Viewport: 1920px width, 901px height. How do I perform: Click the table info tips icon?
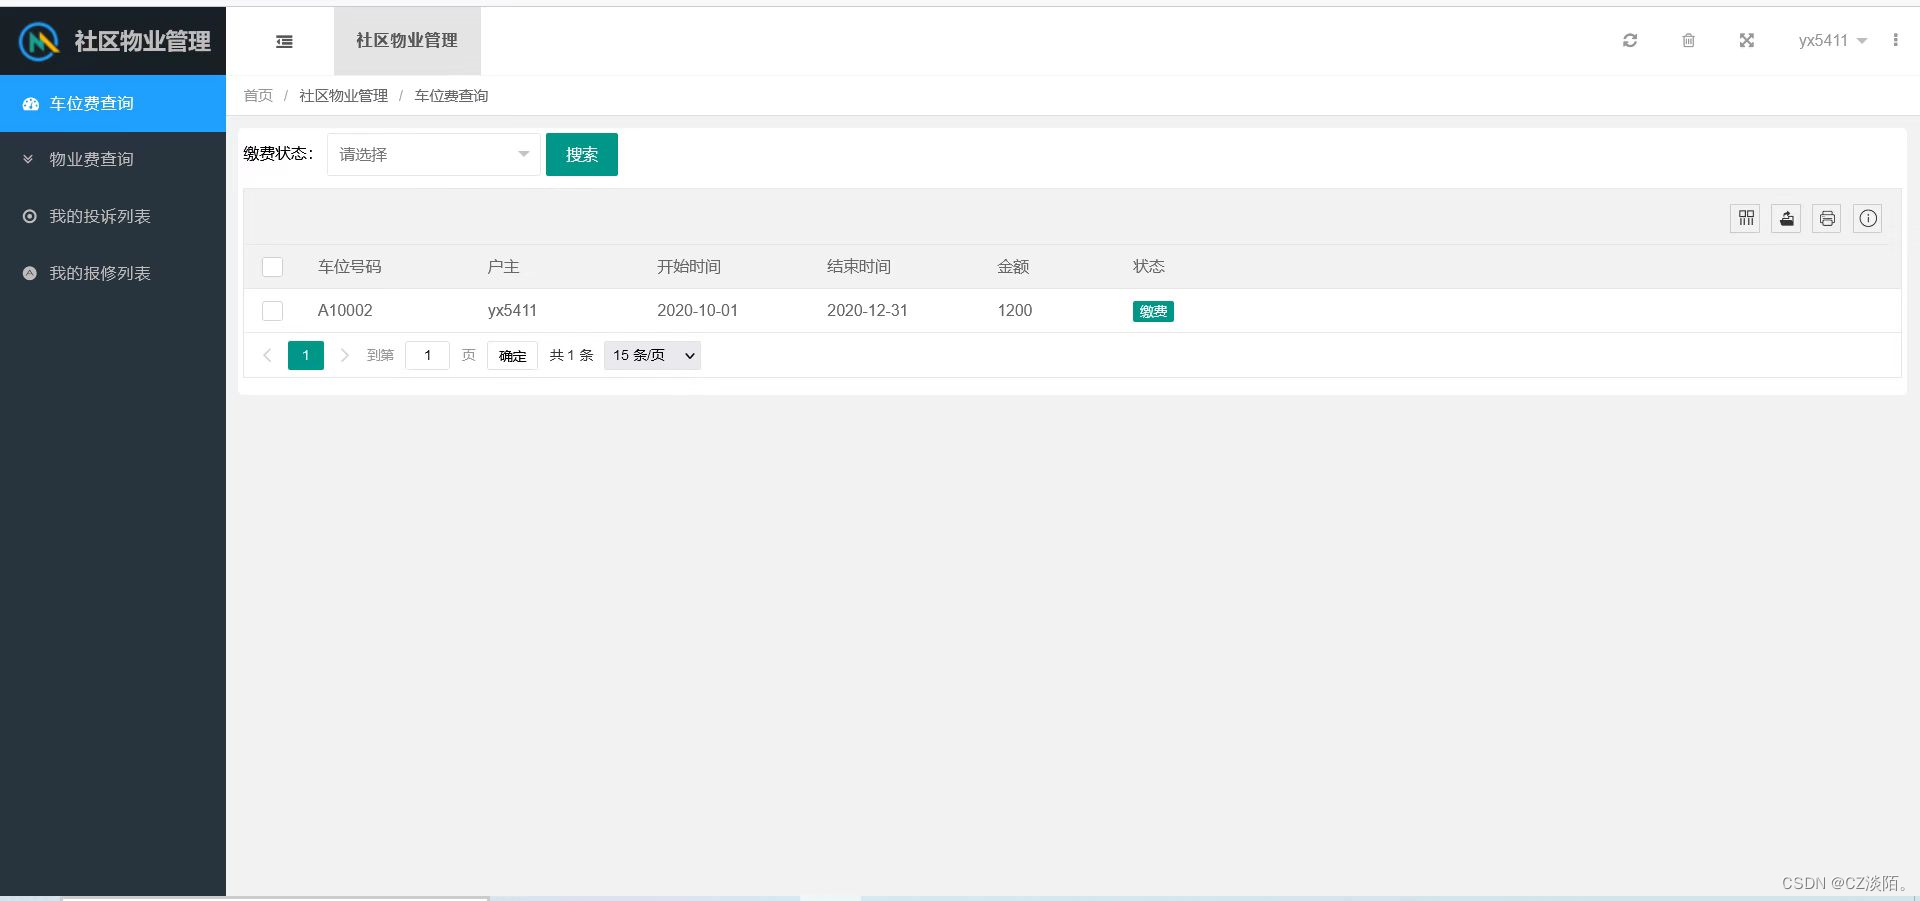pyautogui.click(x=1868, y=218)
